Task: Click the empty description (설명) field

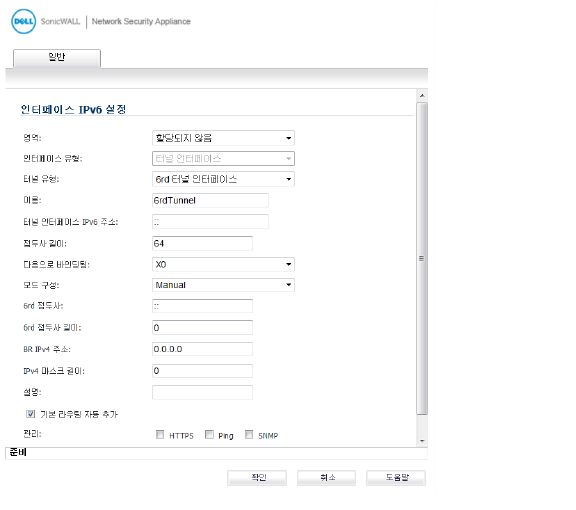Action: pyautogui.click(x=202, y=392)
